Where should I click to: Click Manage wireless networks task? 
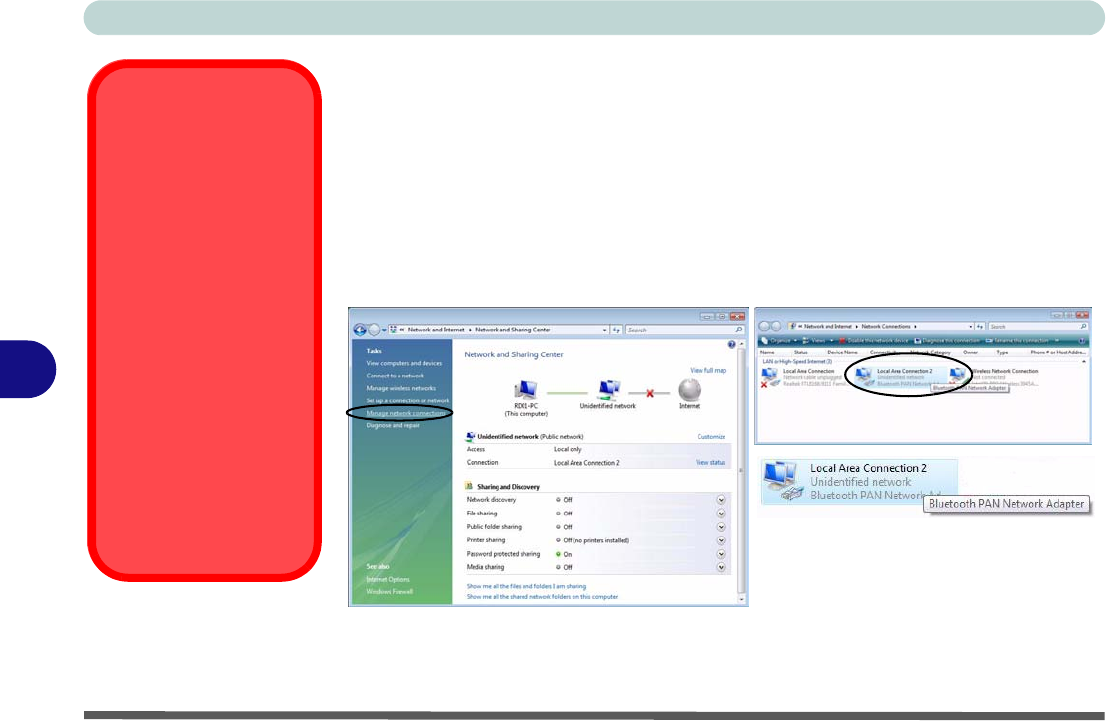click(401, 388)
